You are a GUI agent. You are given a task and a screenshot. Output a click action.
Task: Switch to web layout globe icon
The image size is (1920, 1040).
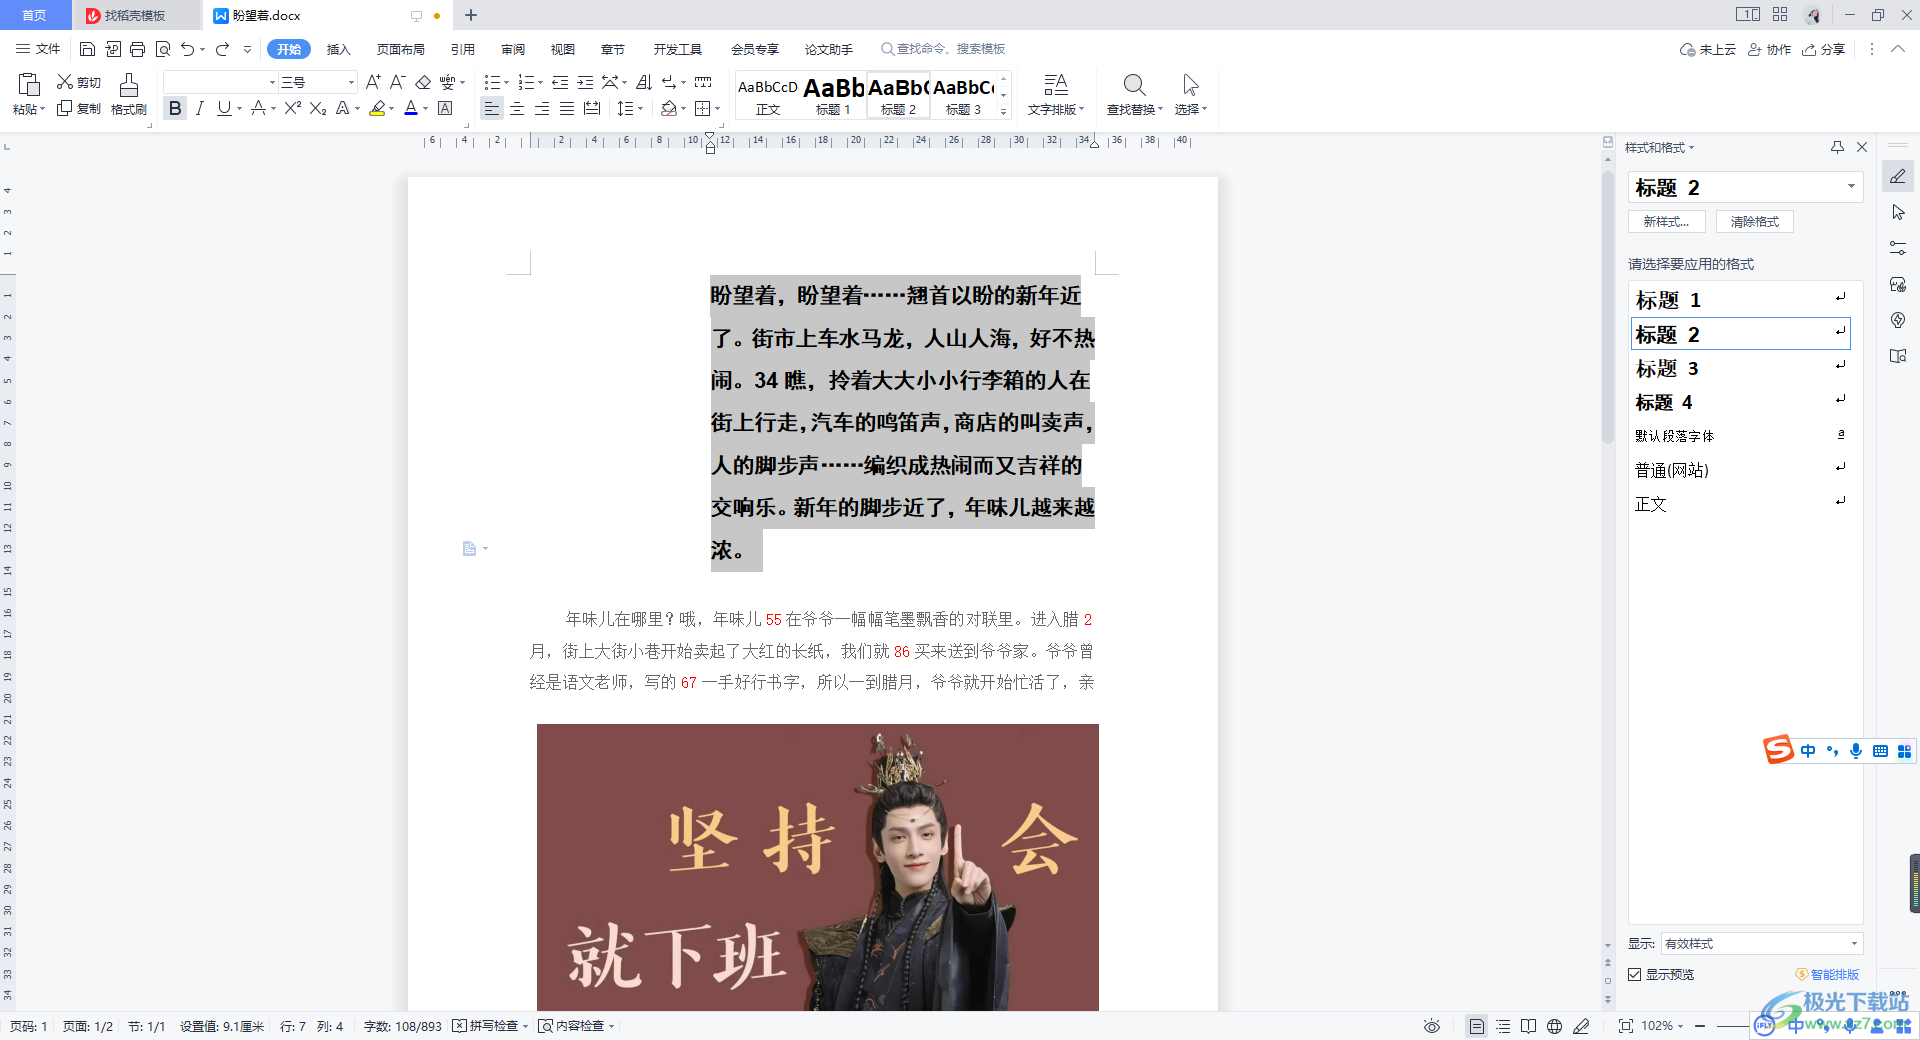pos(1554,1026)
